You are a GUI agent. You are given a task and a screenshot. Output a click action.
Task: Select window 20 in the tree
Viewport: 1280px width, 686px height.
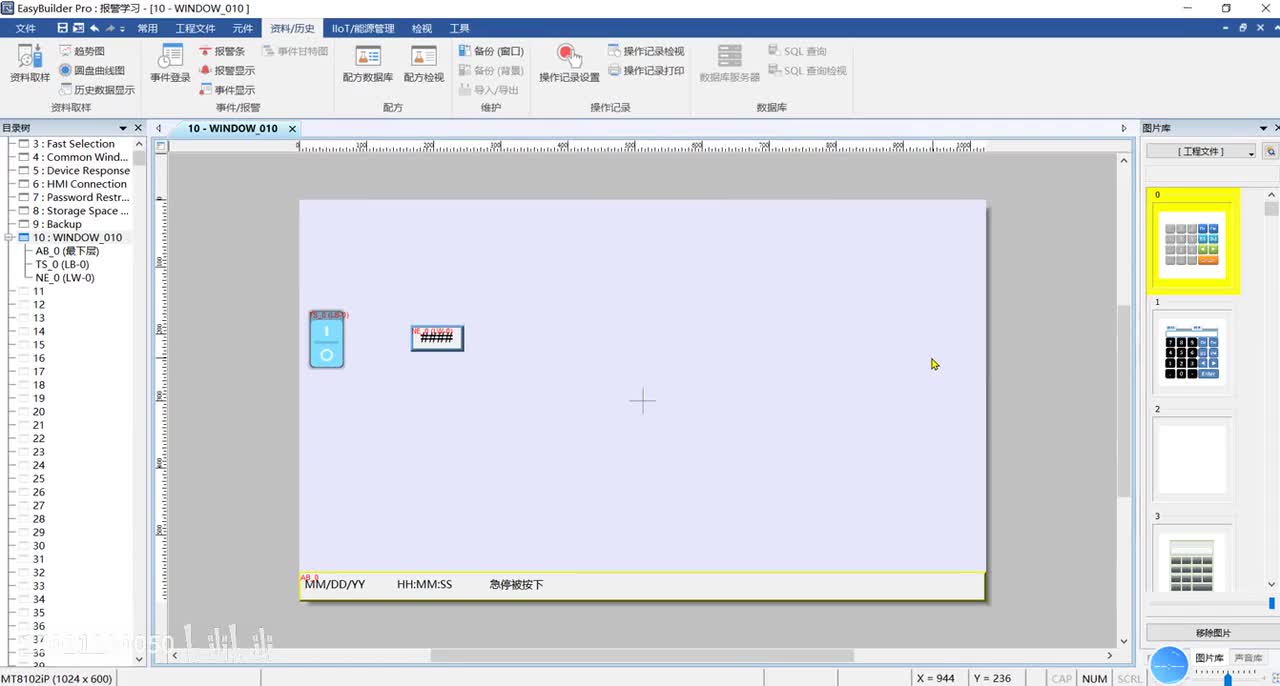pos(38,412)
